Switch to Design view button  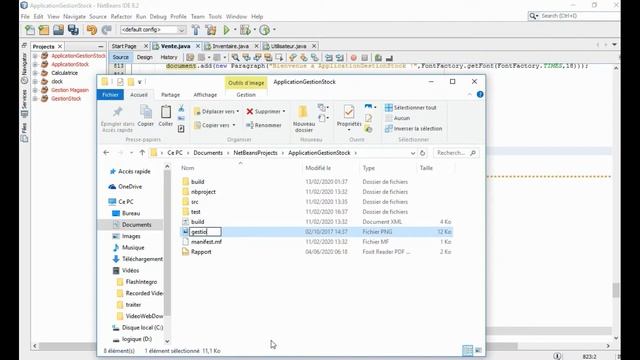(144, 58)
